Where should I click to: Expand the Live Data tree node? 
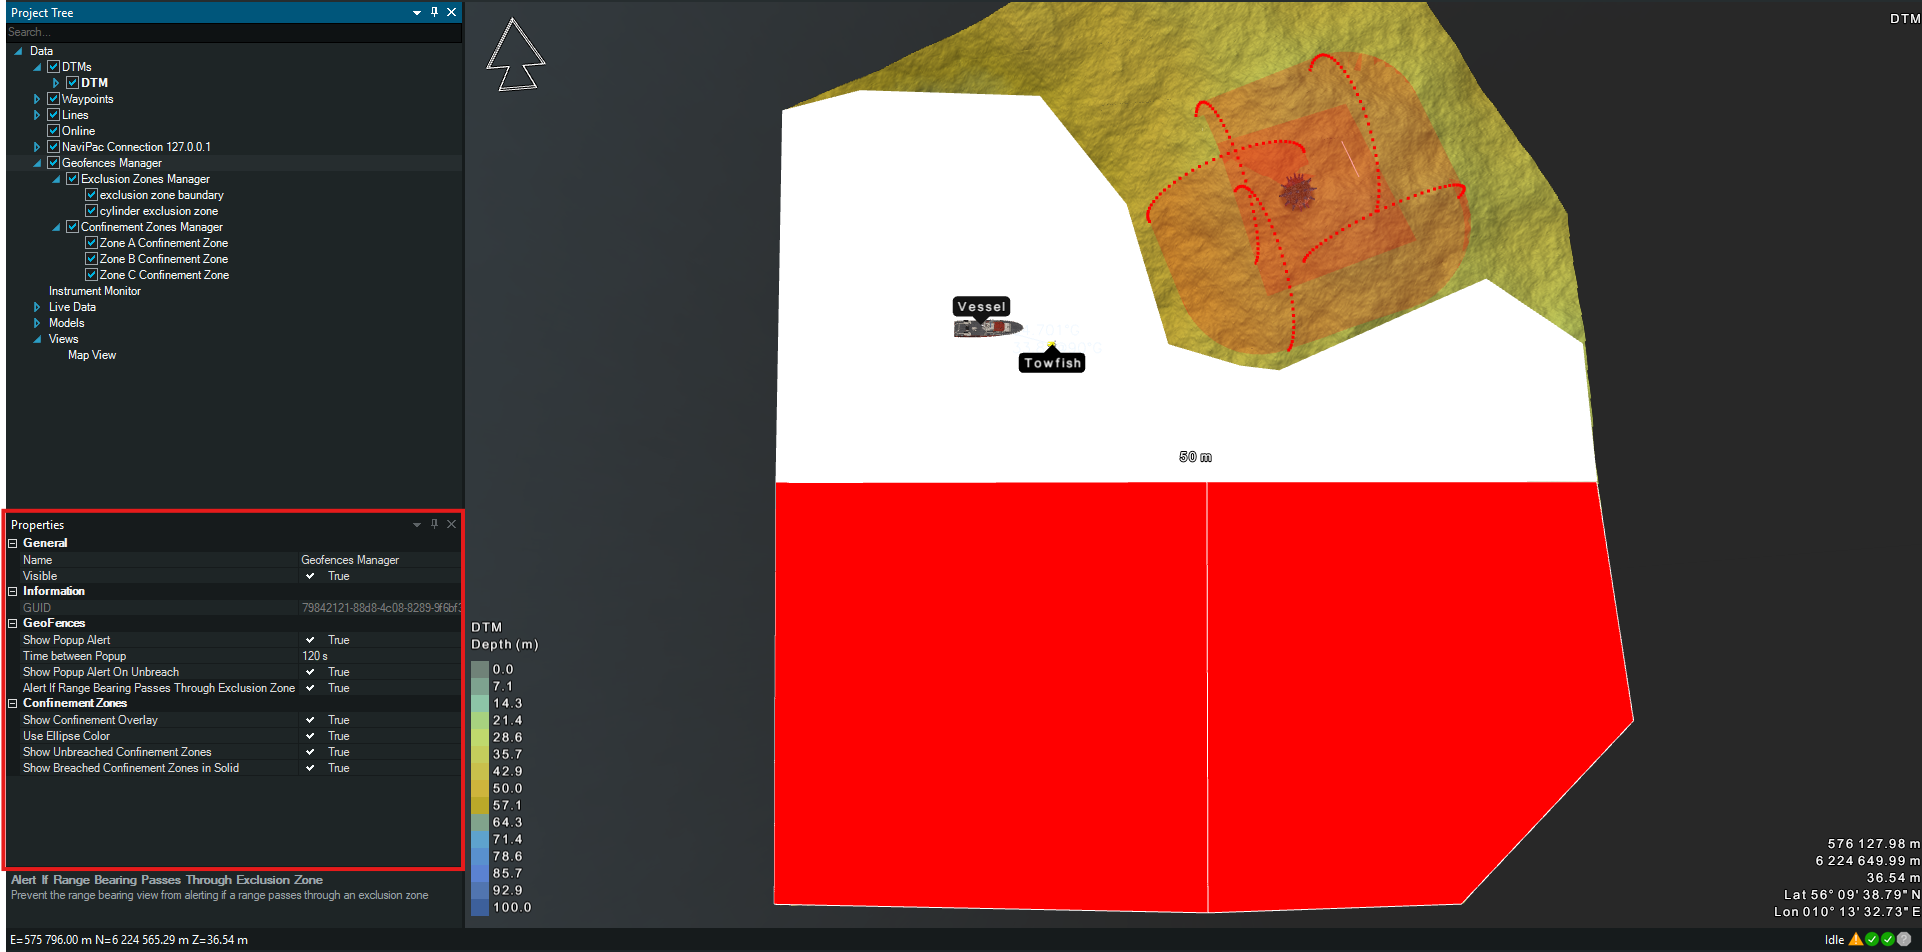click(x=37, y=307)
